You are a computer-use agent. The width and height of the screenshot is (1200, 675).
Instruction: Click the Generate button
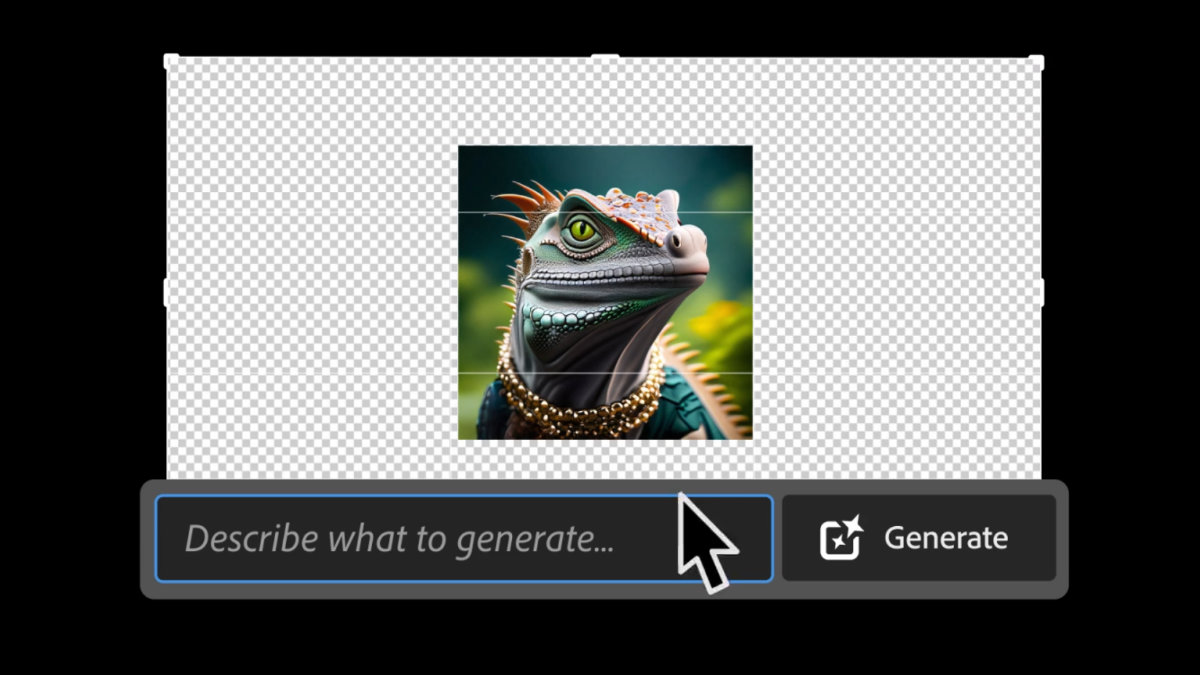click(x=919, y=538)
